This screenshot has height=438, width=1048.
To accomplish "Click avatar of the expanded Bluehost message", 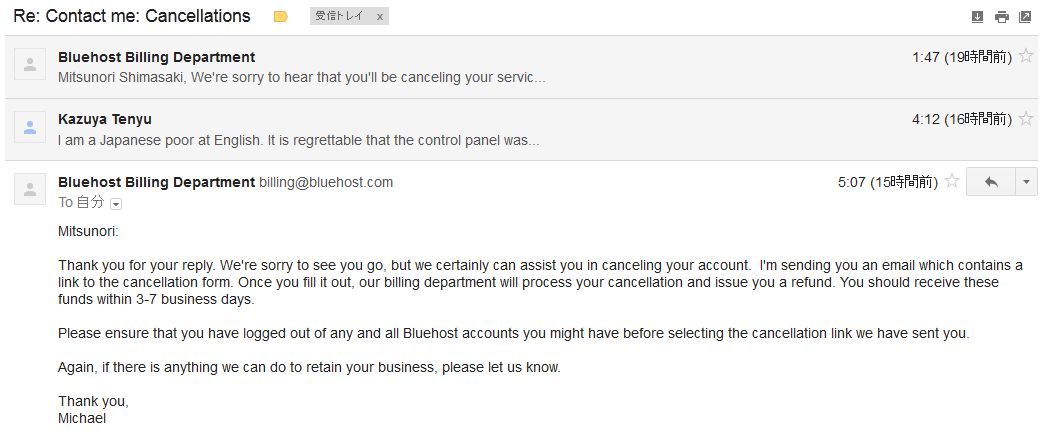I will (x=30, y=189).
